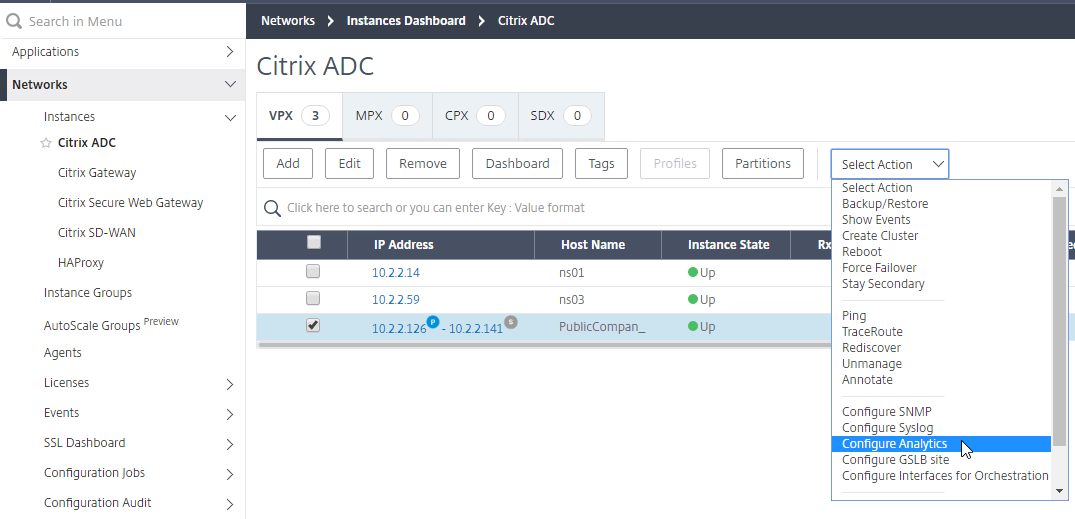Click the gray S badge on 10.2.2.141
Viewport: 1075px width, 519px height.
click(511, 321)
